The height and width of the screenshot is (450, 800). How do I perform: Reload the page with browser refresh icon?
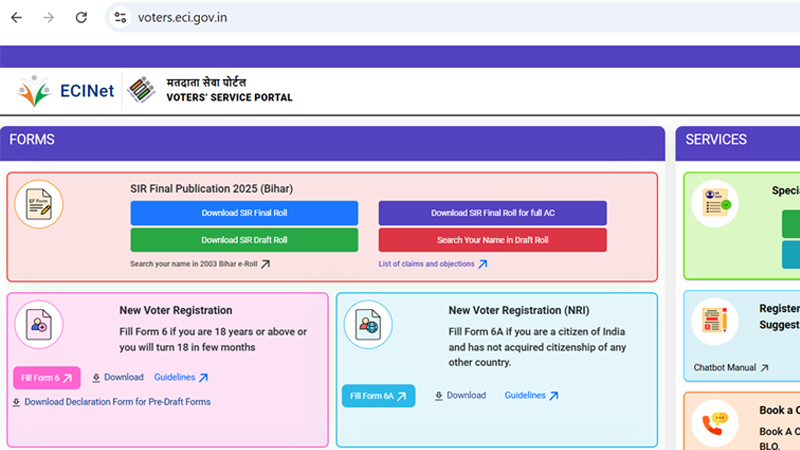coord(82,17)
